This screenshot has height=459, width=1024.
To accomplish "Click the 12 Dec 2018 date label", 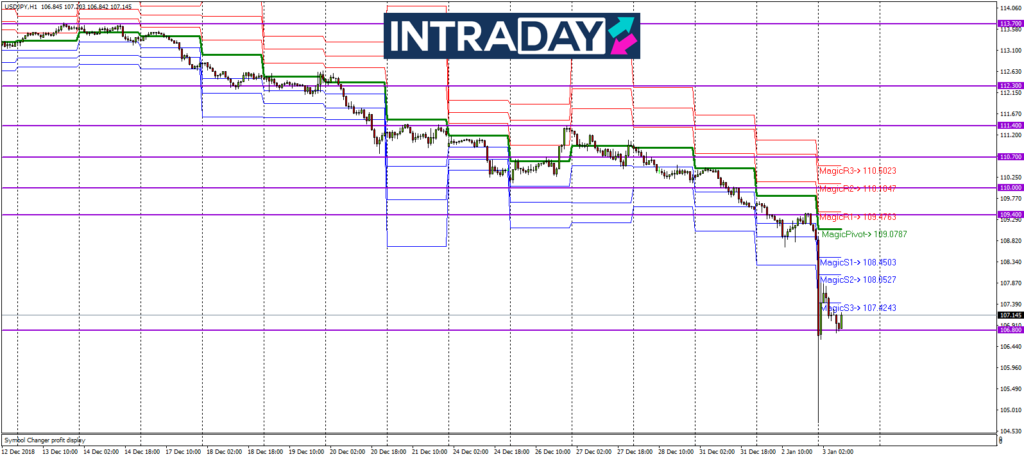I will pyautogui.click(x=19, y=453).
